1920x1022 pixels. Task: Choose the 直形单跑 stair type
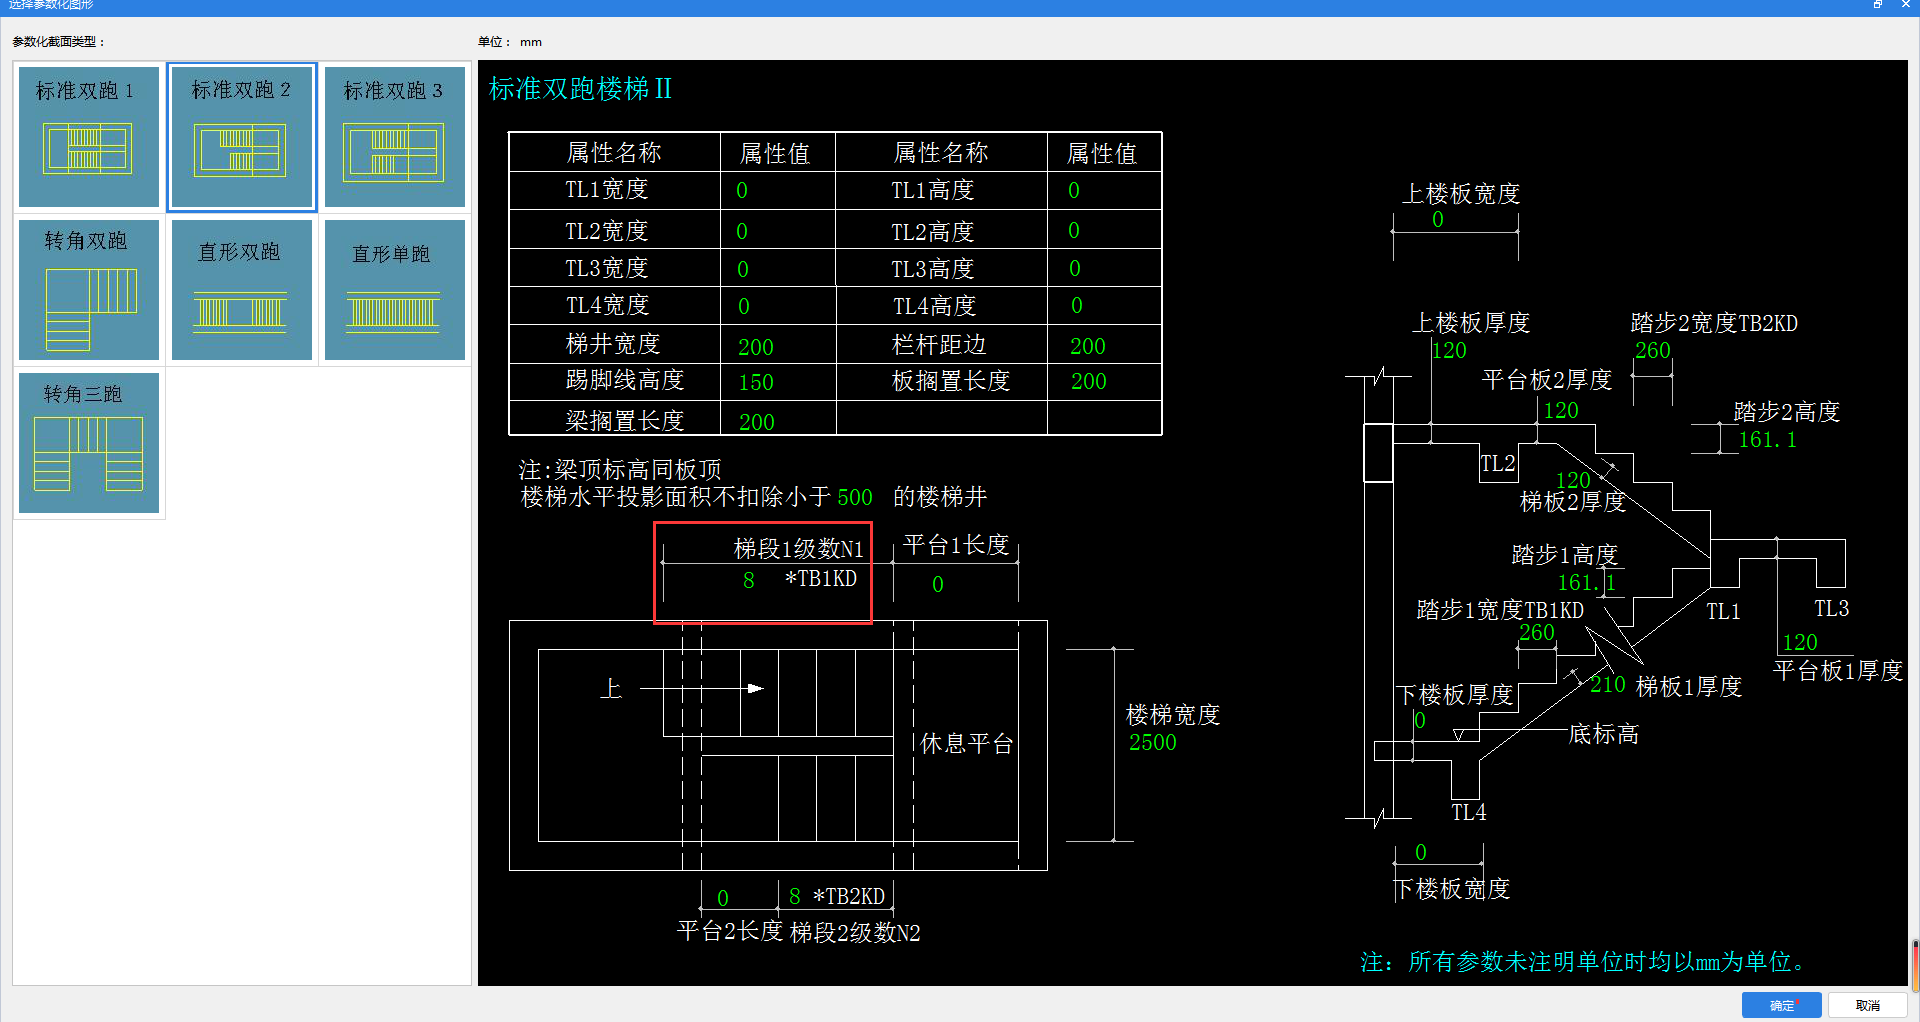394,290
